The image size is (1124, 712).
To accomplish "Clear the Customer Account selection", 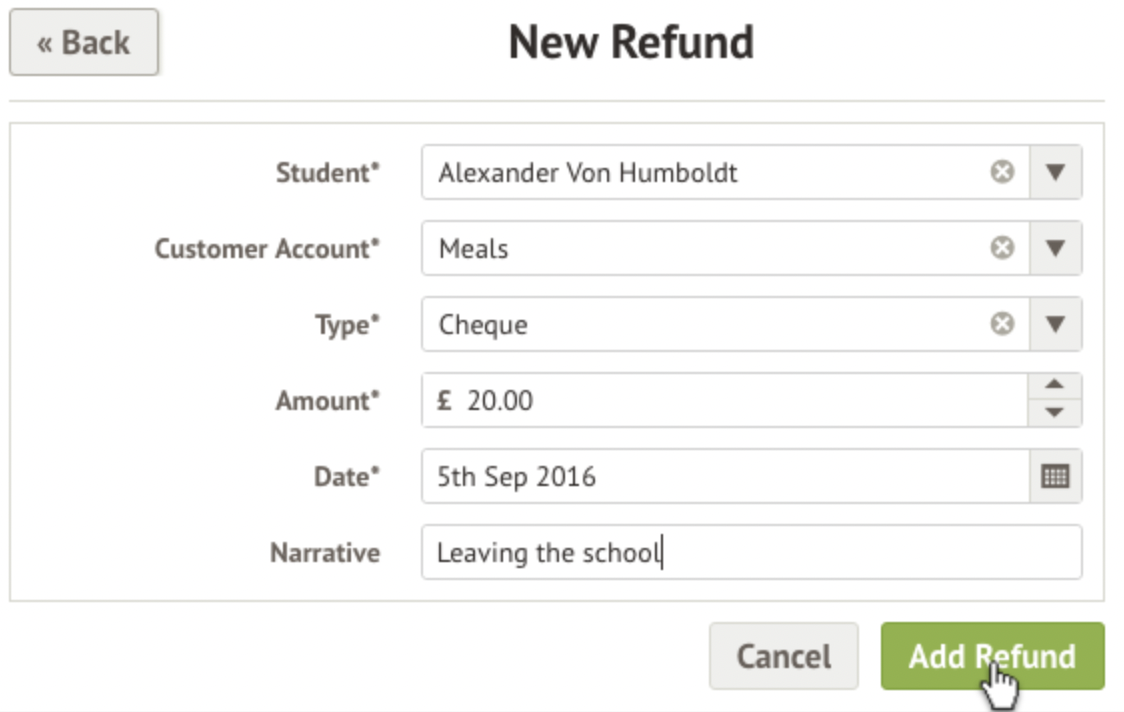I will (1002, 248).
